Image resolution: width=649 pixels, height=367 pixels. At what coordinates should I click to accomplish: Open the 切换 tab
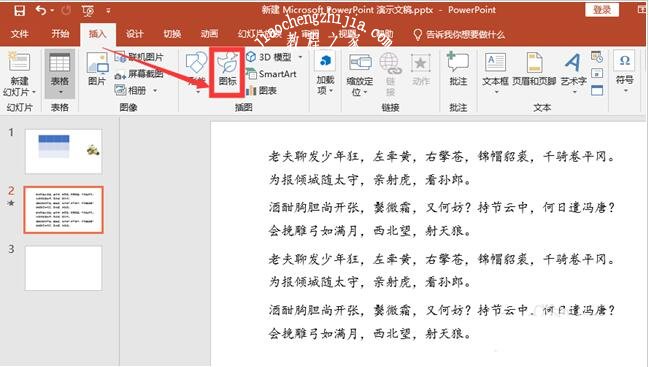[x=172, y=34]
